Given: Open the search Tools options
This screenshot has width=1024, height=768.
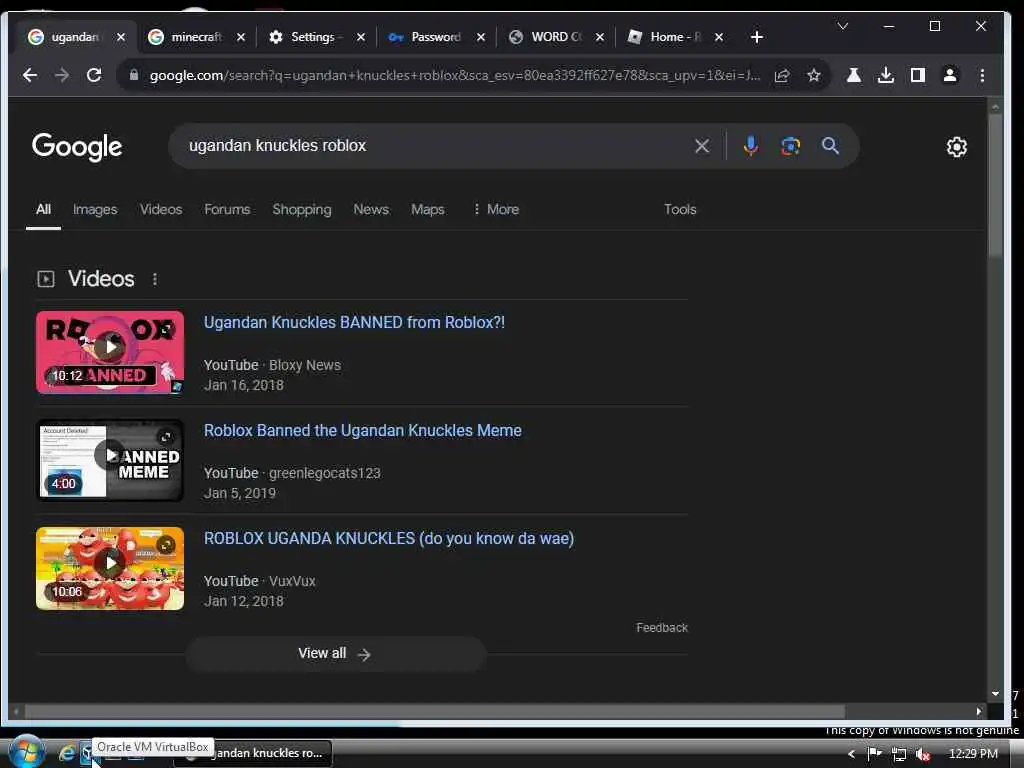Looking at the screenshot, I should (680, 210).
